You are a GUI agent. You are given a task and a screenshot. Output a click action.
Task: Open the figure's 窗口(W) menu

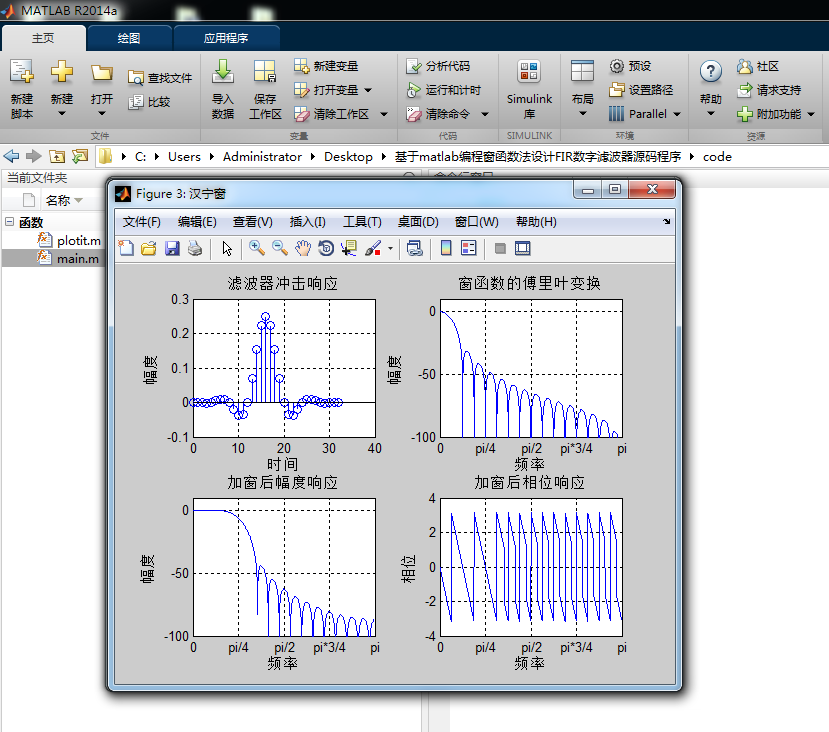click(476, 222)
